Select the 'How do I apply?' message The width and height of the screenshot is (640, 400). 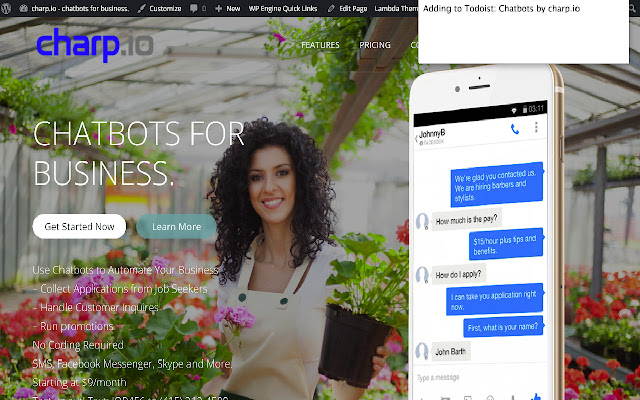pos(458,274)
